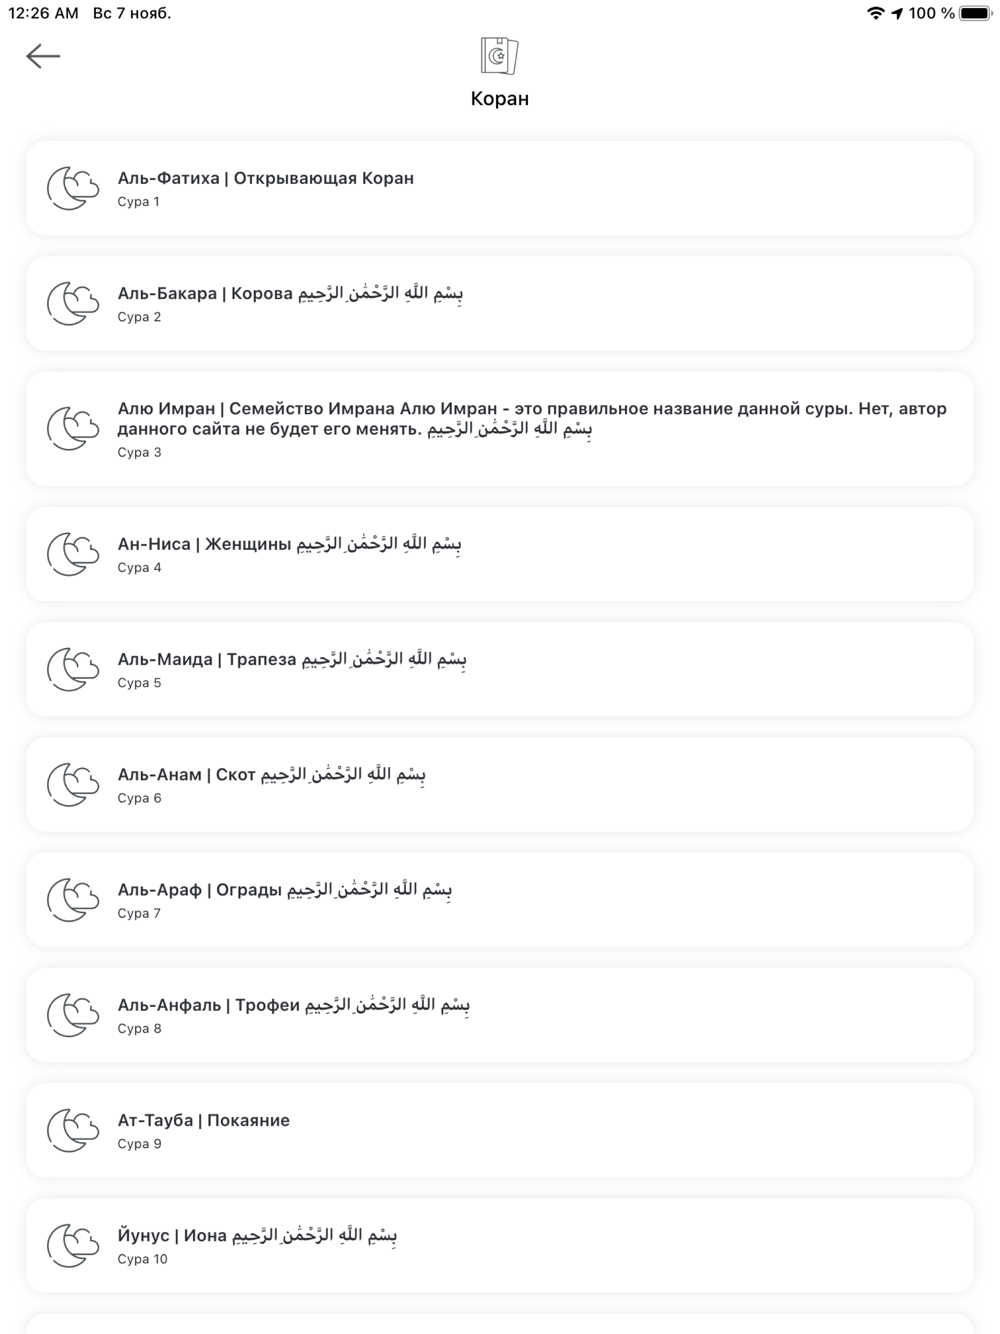Tap moon icon beside Ан-Ниса
The image size is (1000, 1334).
[73, 554]
